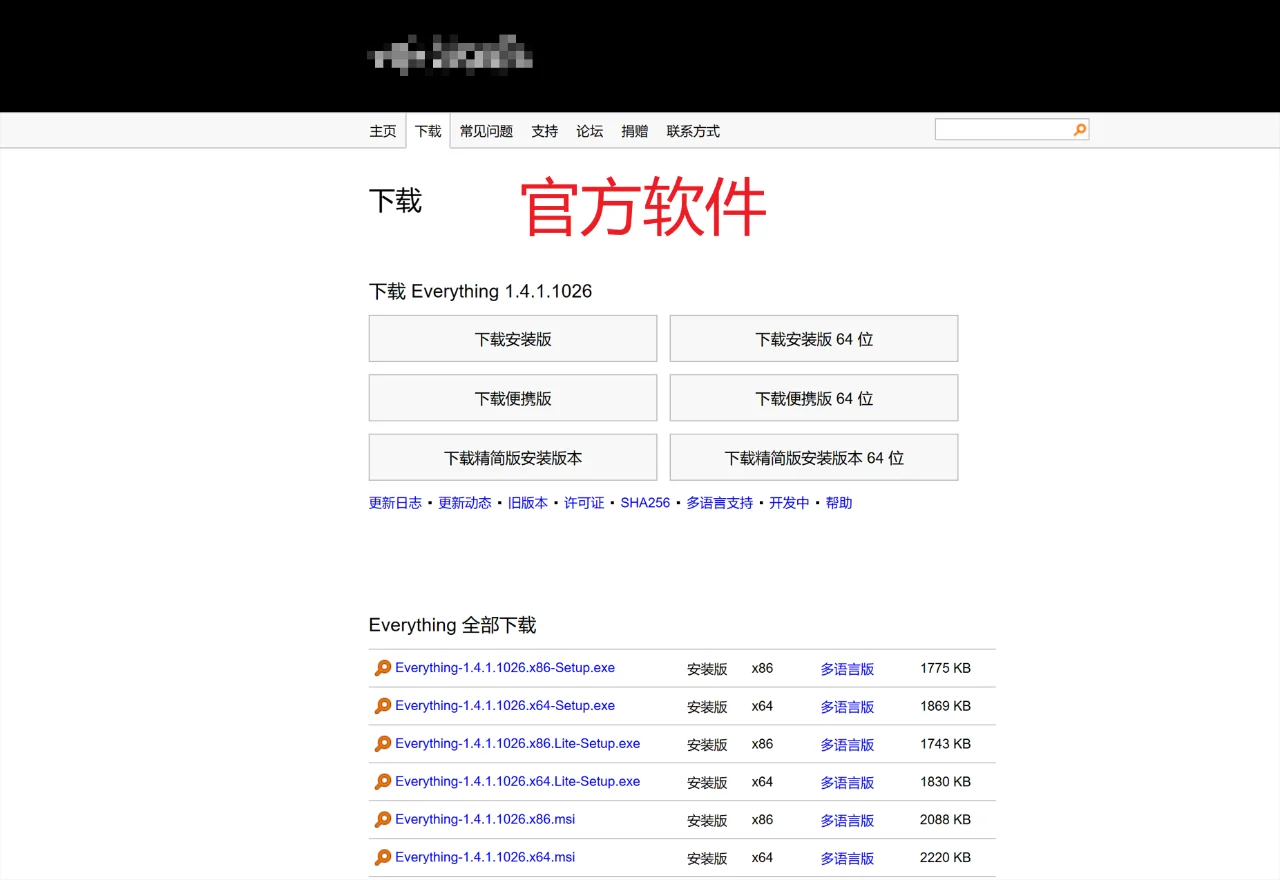Click the 下载安装版 64 位 button
The height and width of the screenshot is (880, 1280).
813,338
